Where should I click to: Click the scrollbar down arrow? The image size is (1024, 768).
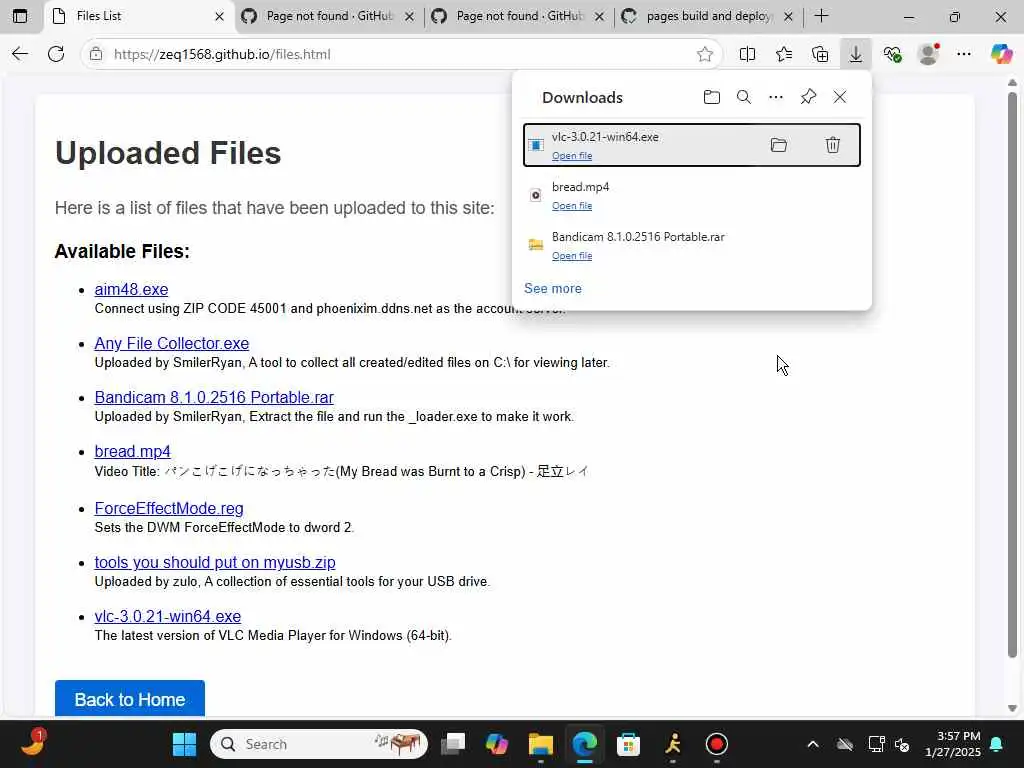[x=1012, y=708]
